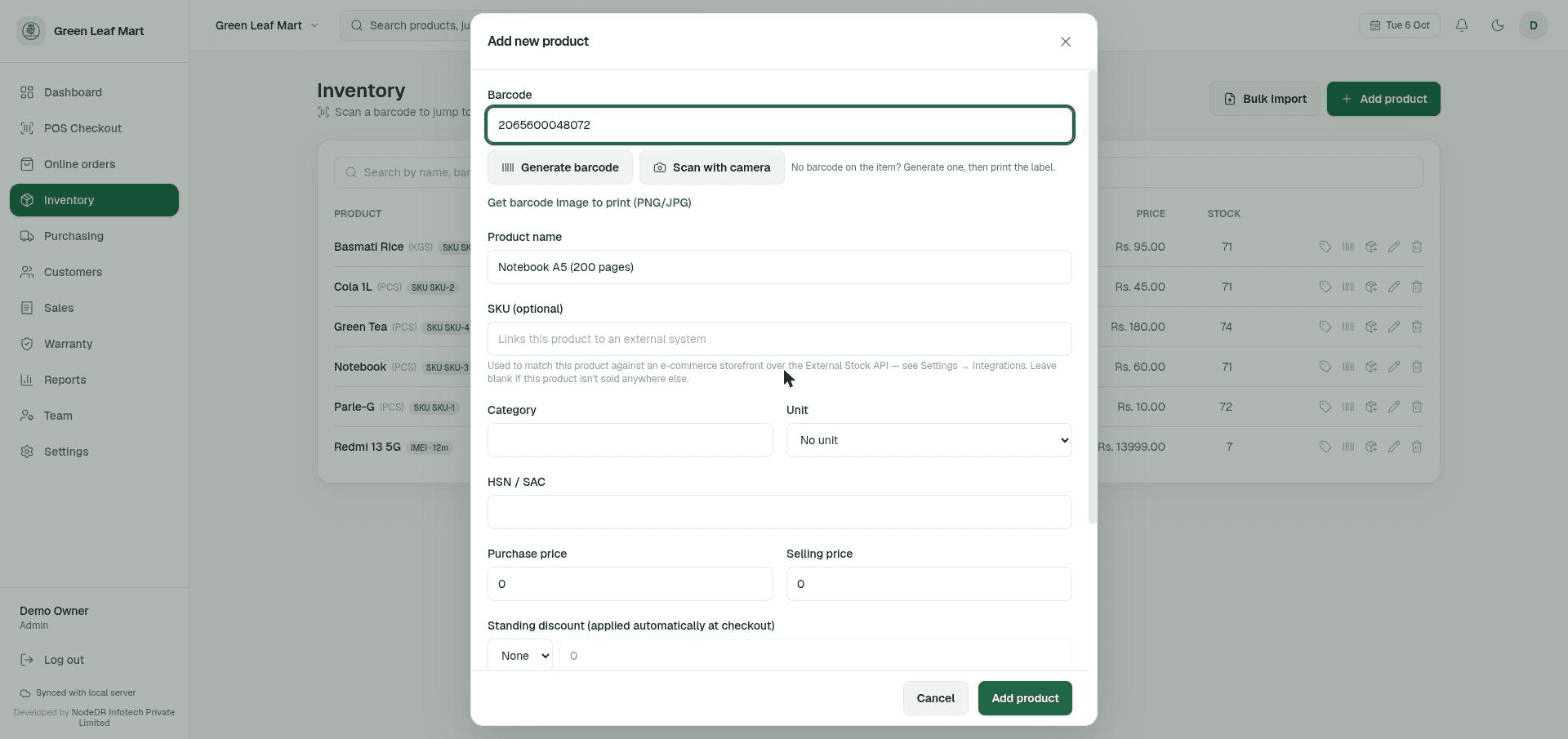
Task: Click the price tag icon for Cola 1L
Action: click(x=1325, y=287)
